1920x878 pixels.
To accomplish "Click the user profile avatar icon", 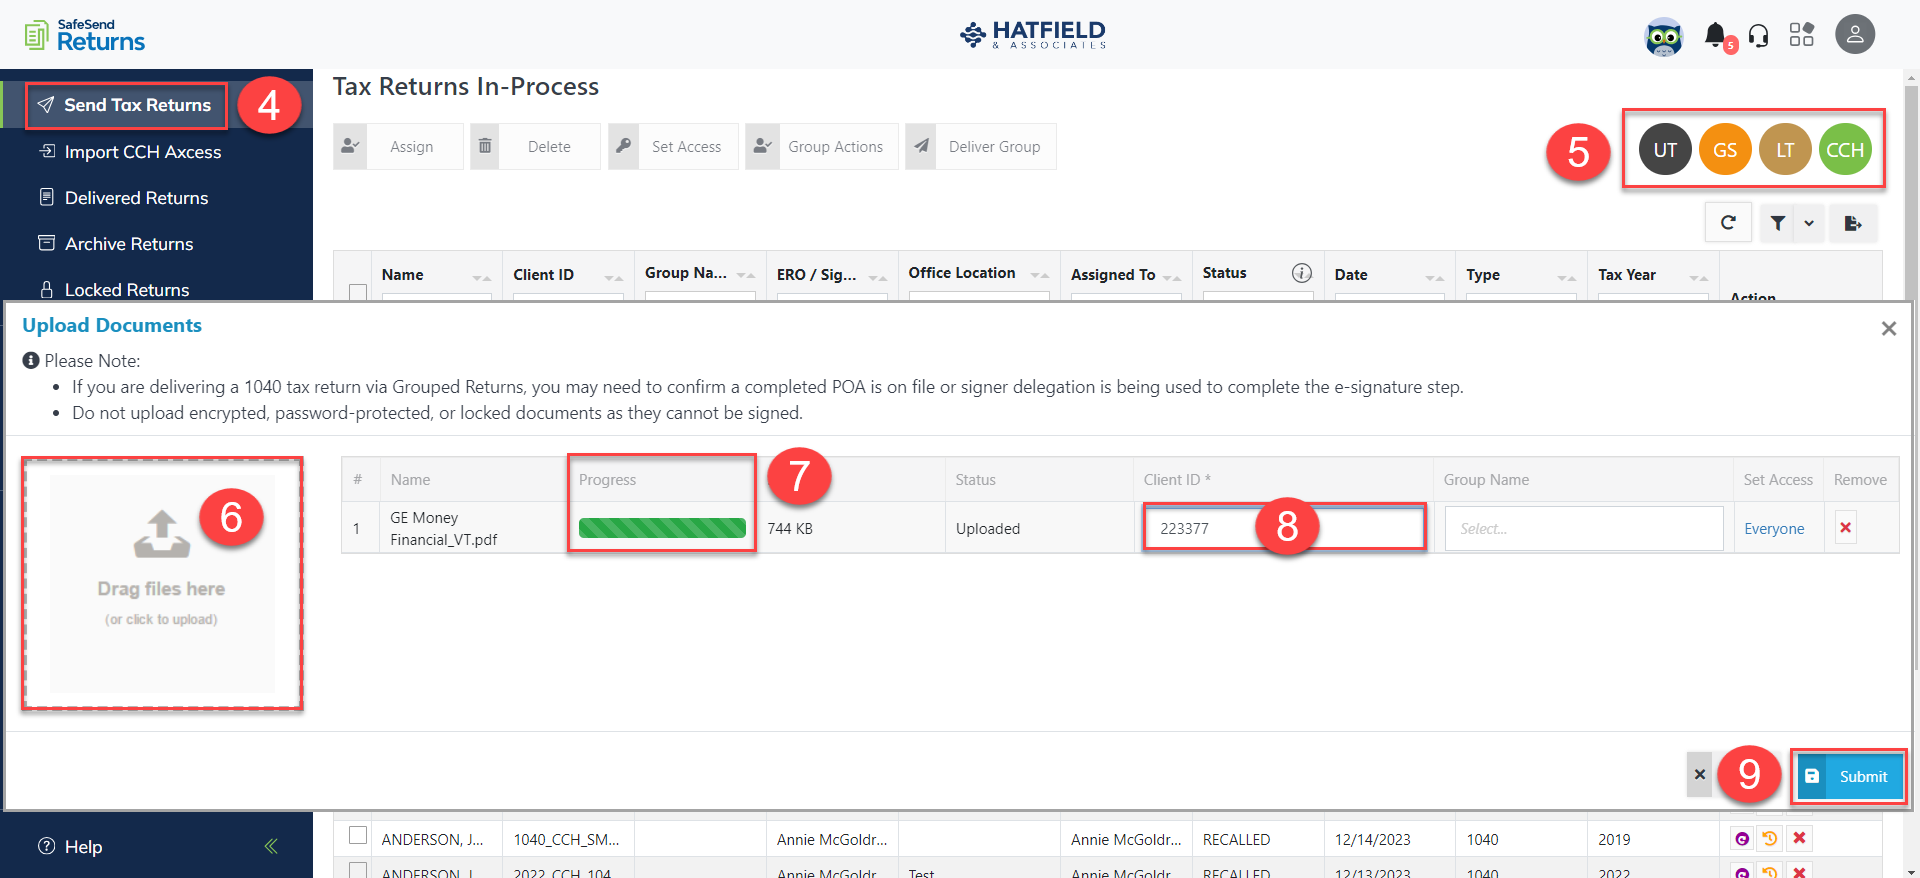I will pos(1854,35).
